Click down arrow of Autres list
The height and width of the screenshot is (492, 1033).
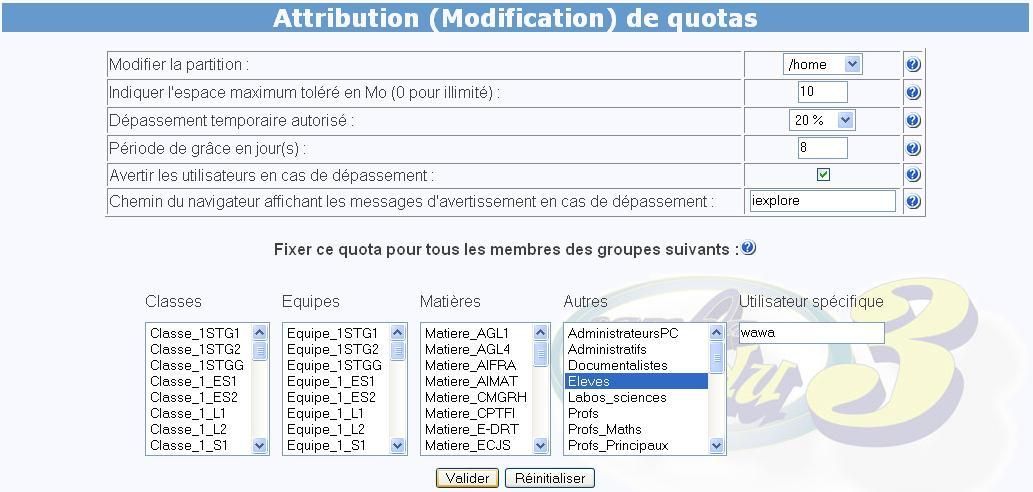717,446
